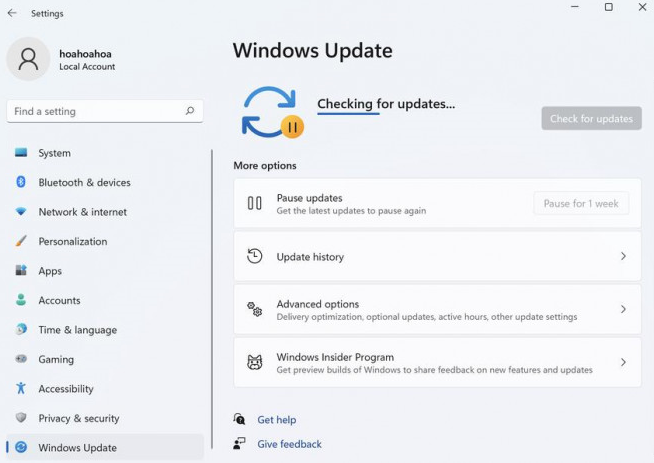Click the update sync status icon
The image size is (654, 463).
click(271, 112)
